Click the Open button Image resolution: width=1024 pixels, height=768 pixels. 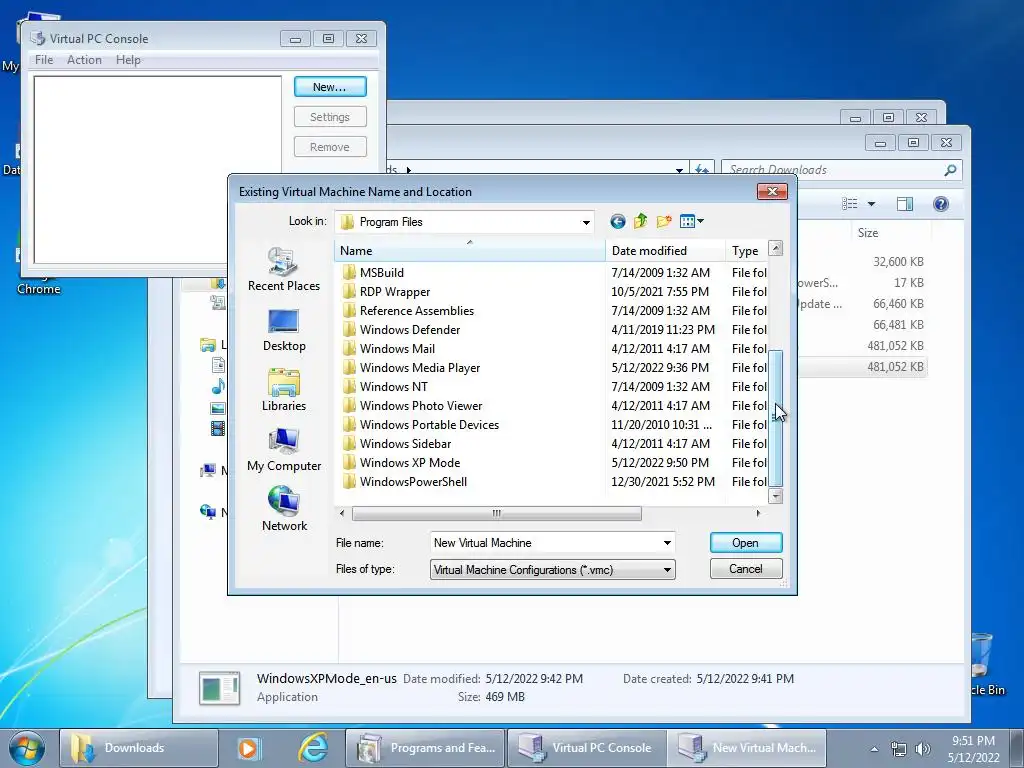pos(746,543)
